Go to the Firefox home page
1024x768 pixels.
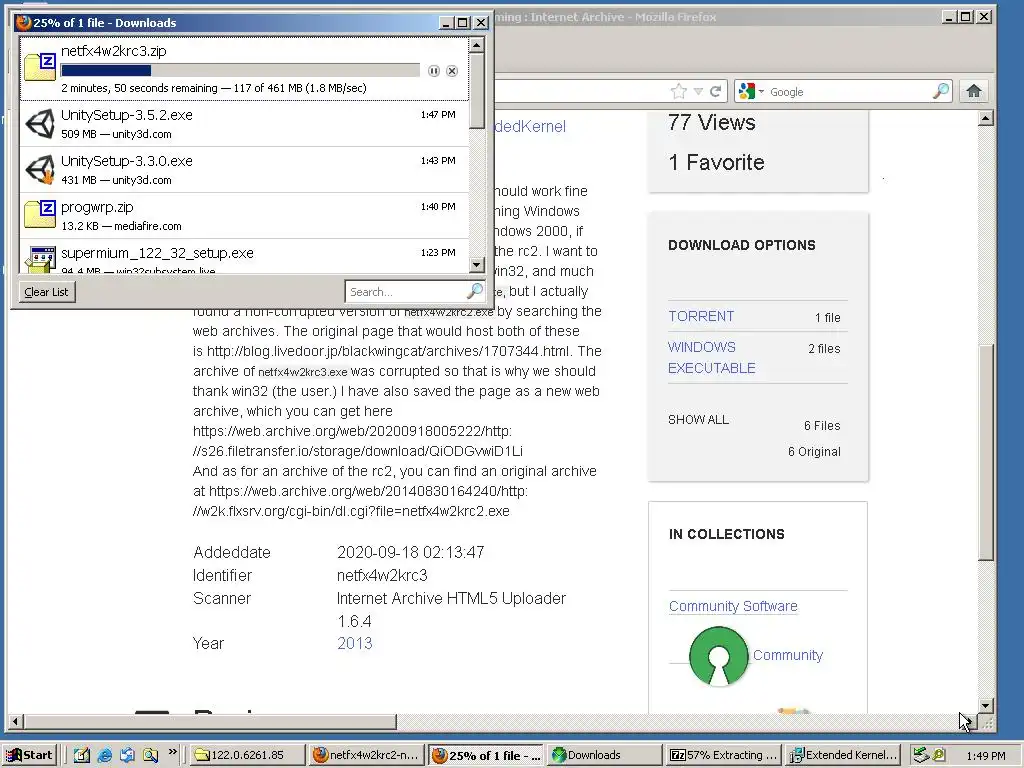coord(974,91)
